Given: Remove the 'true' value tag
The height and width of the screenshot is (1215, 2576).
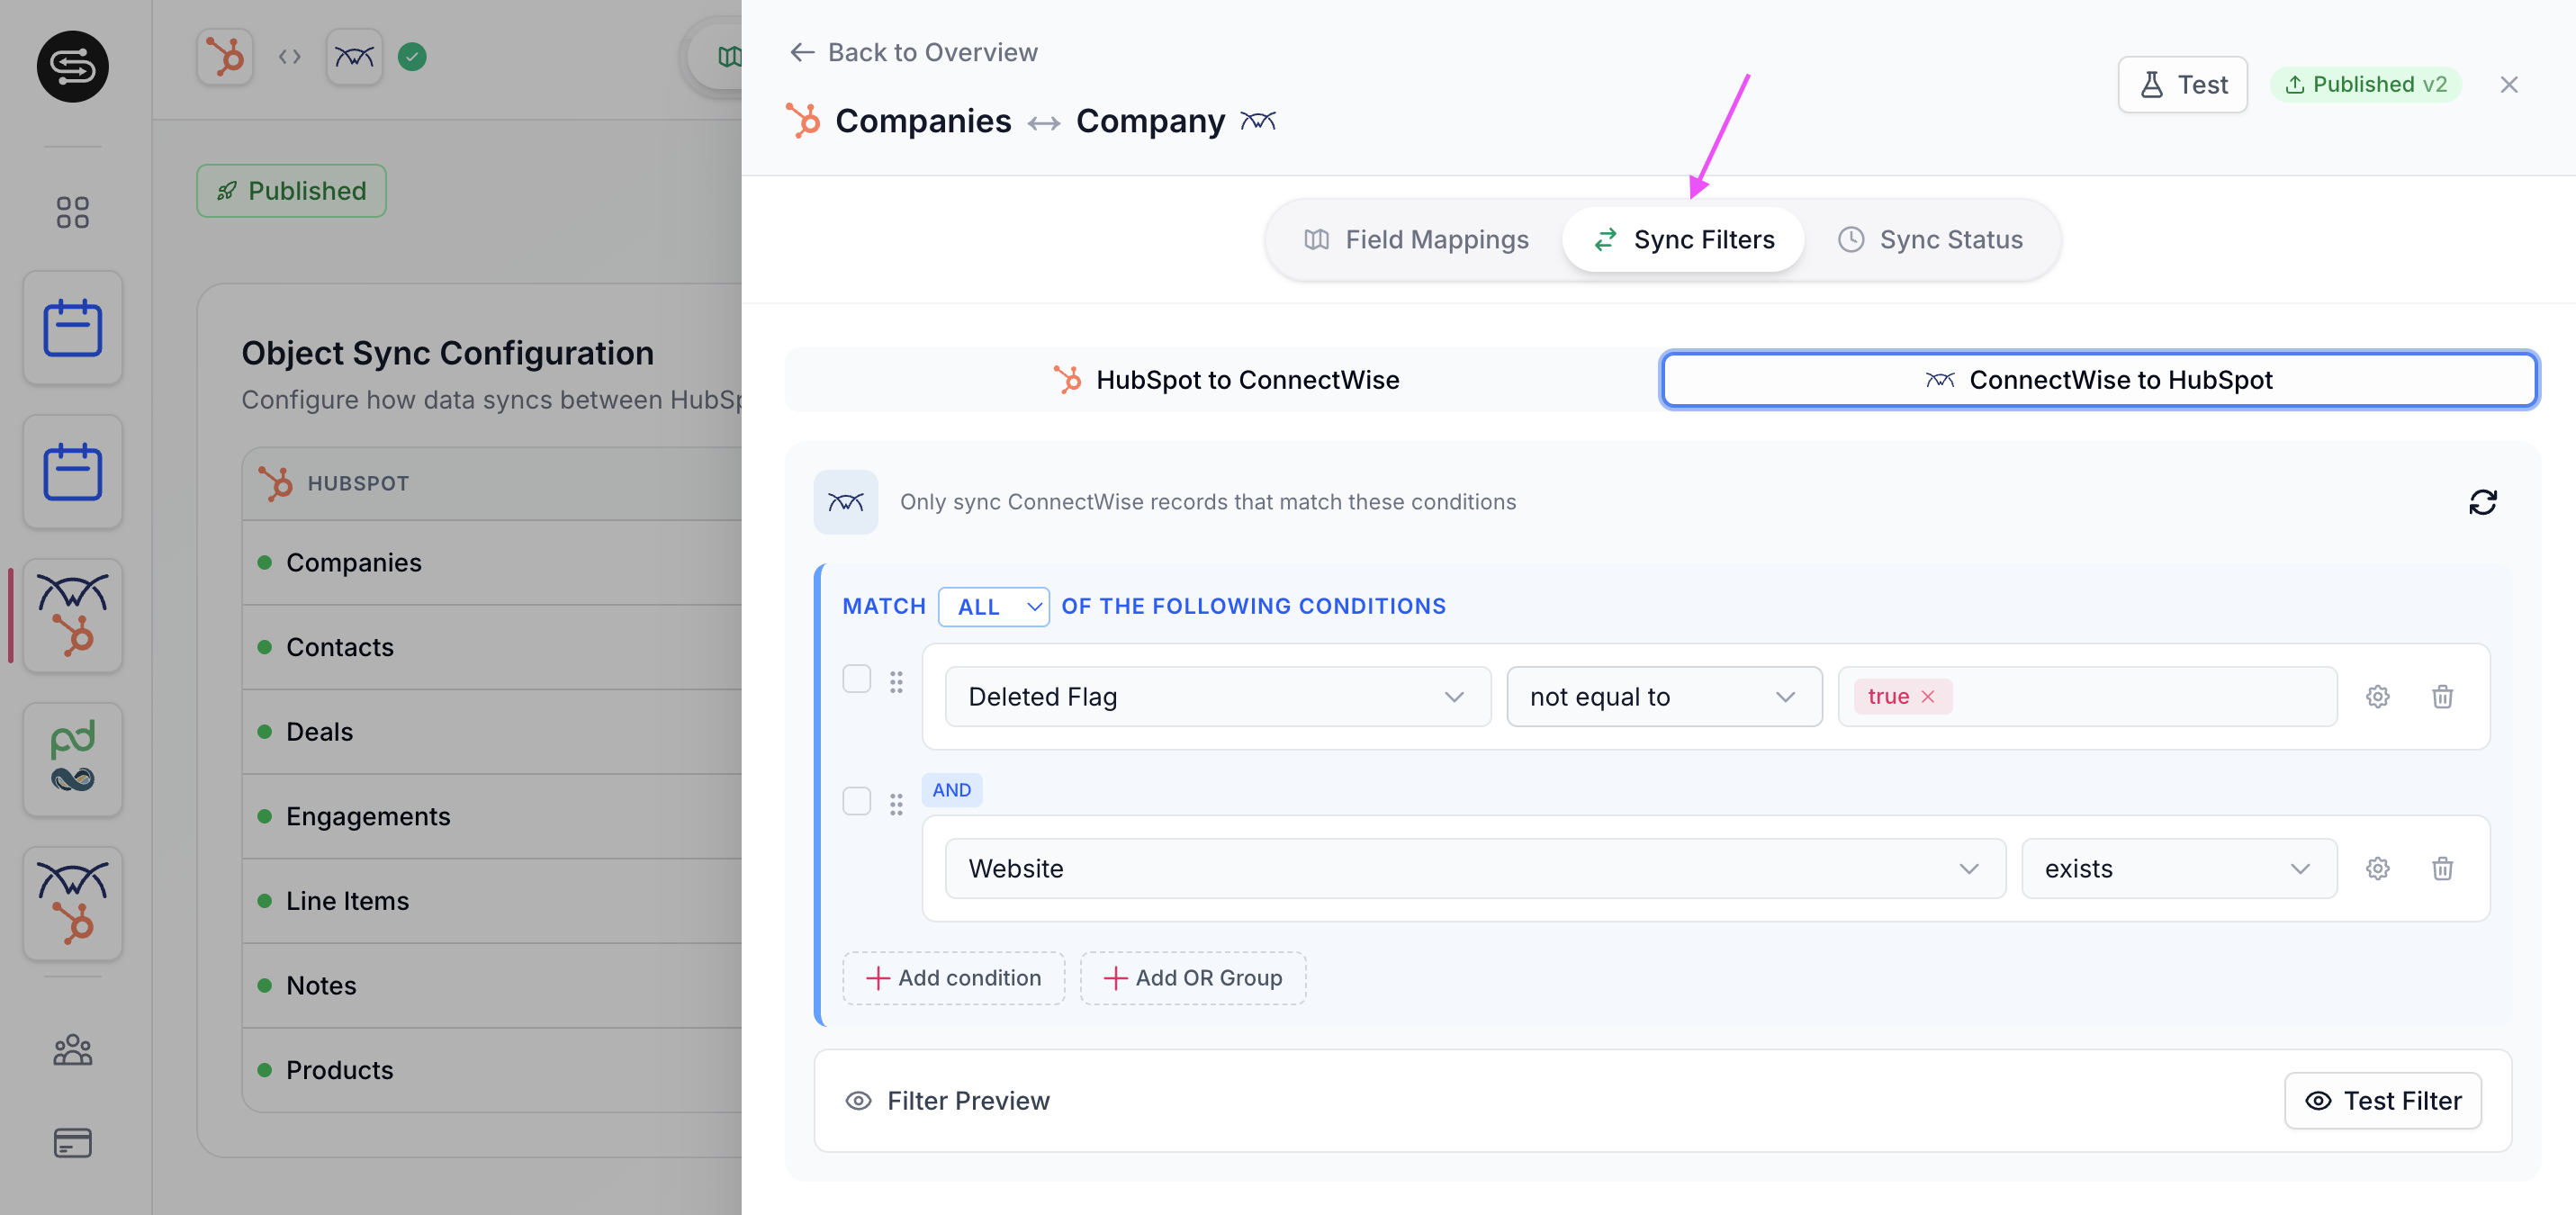Looking at the screenshot, I should [x=1928, y=696].
